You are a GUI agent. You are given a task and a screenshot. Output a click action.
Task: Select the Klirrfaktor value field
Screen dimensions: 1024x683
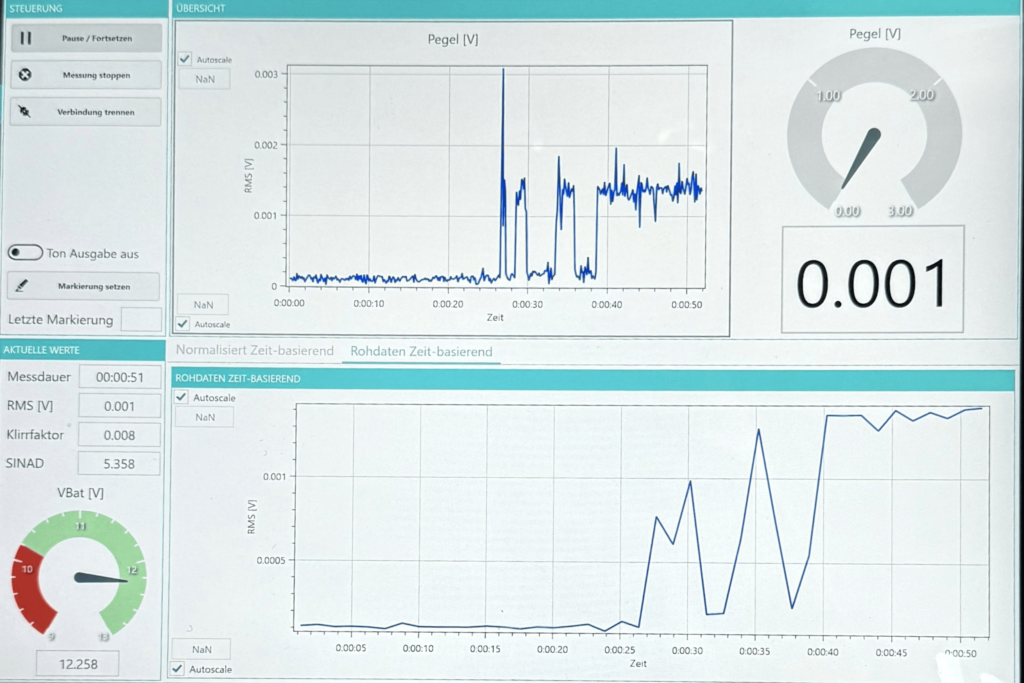[x=119, y=435]
